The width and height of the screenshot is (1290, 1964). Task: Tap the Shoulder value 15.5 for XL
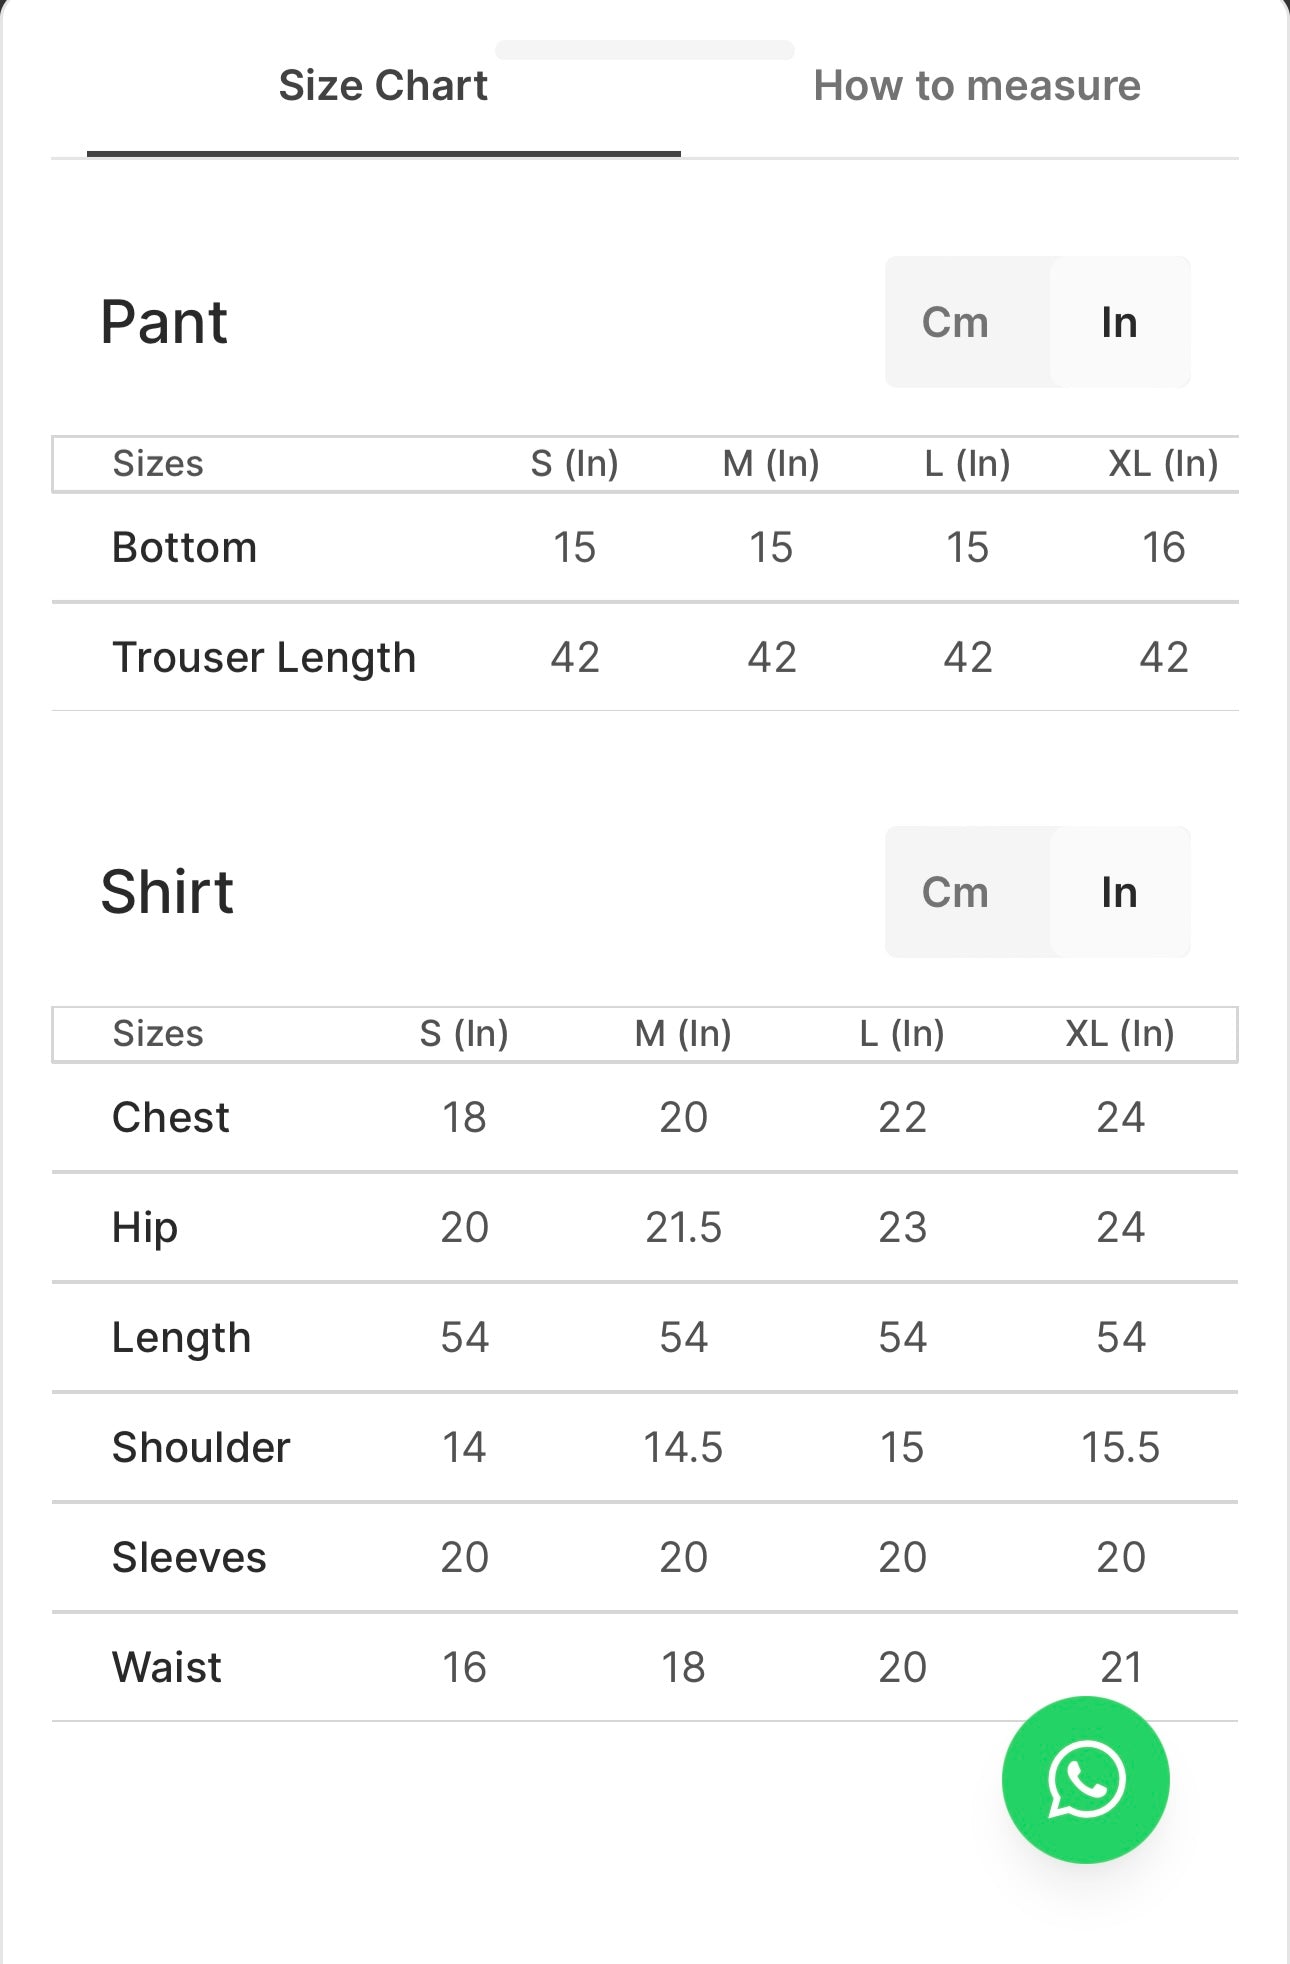click(x=1120, y=1447)
